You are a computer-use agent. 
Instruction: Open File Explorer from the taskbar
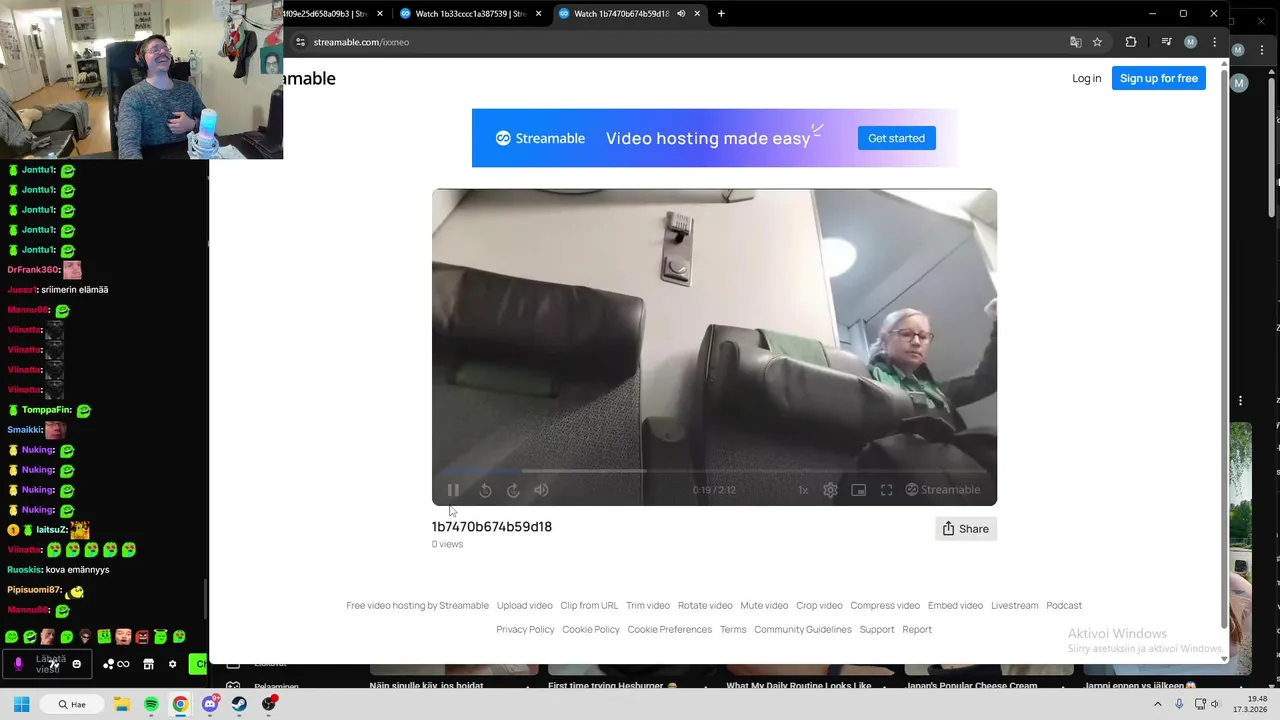click(x=121, y=704)
